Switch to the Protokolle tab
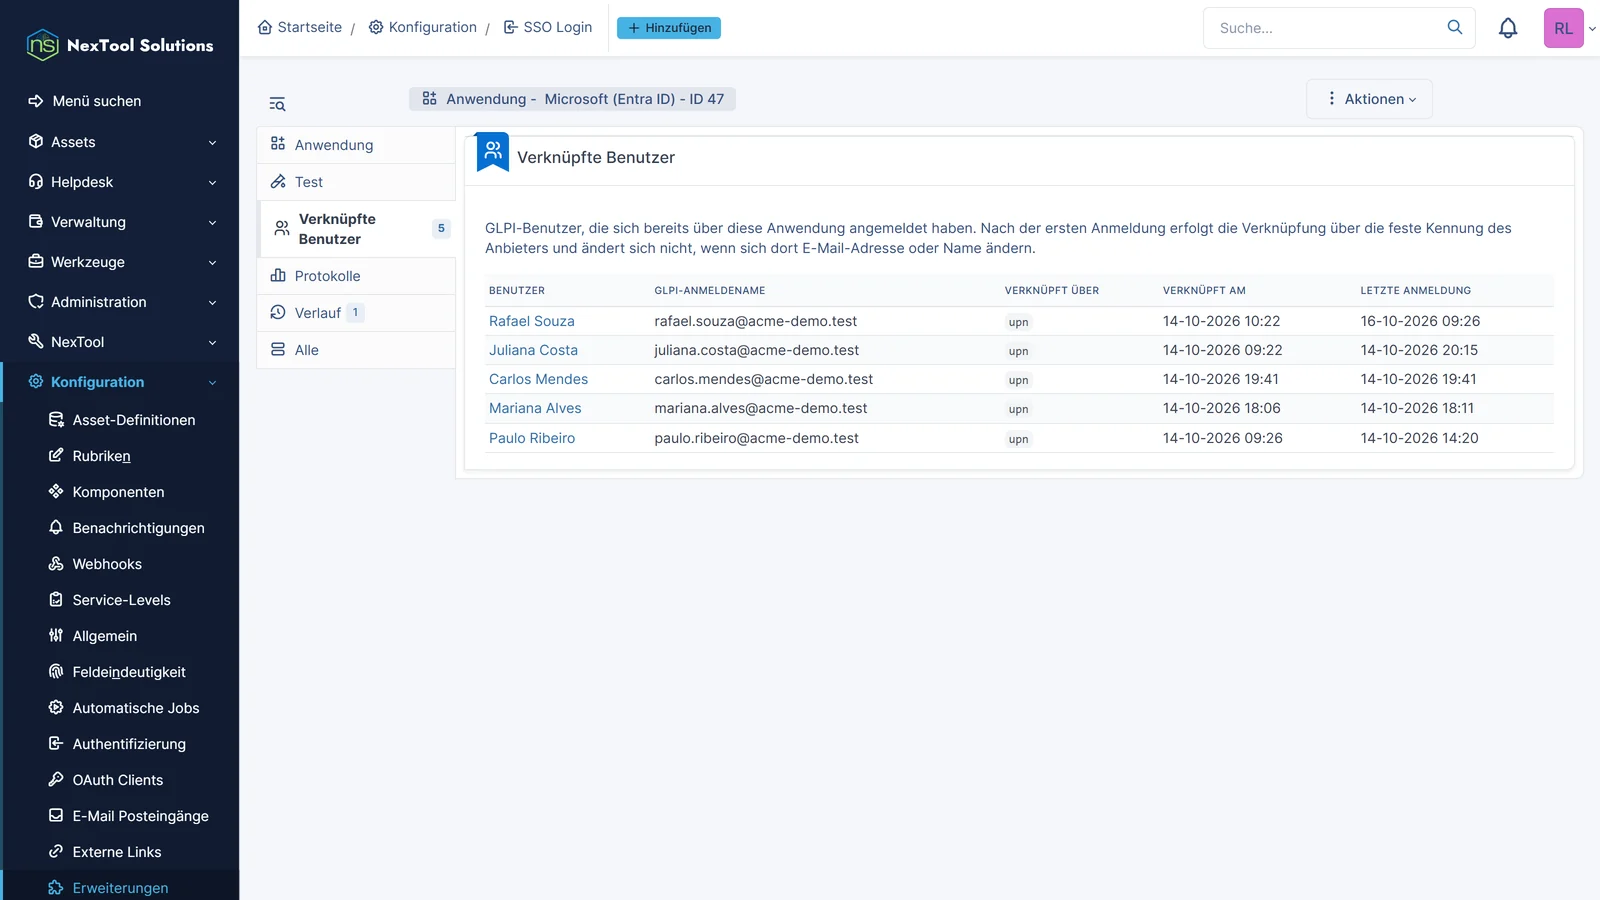This screenshot has height=900, width=1600. click(356, 276)
